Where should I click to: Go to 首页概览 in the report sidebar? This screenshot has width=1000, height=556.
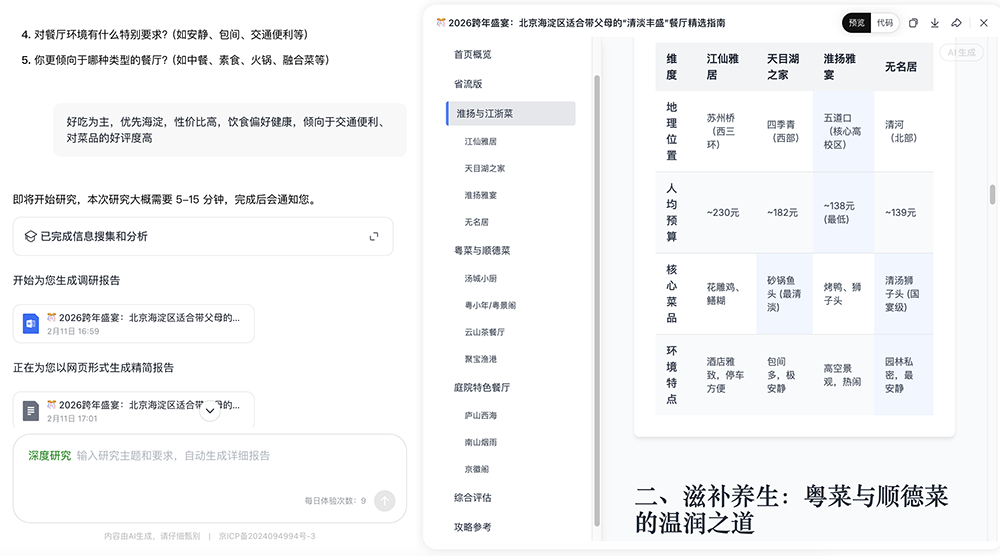pyautogui.click(x=473, y=55)
